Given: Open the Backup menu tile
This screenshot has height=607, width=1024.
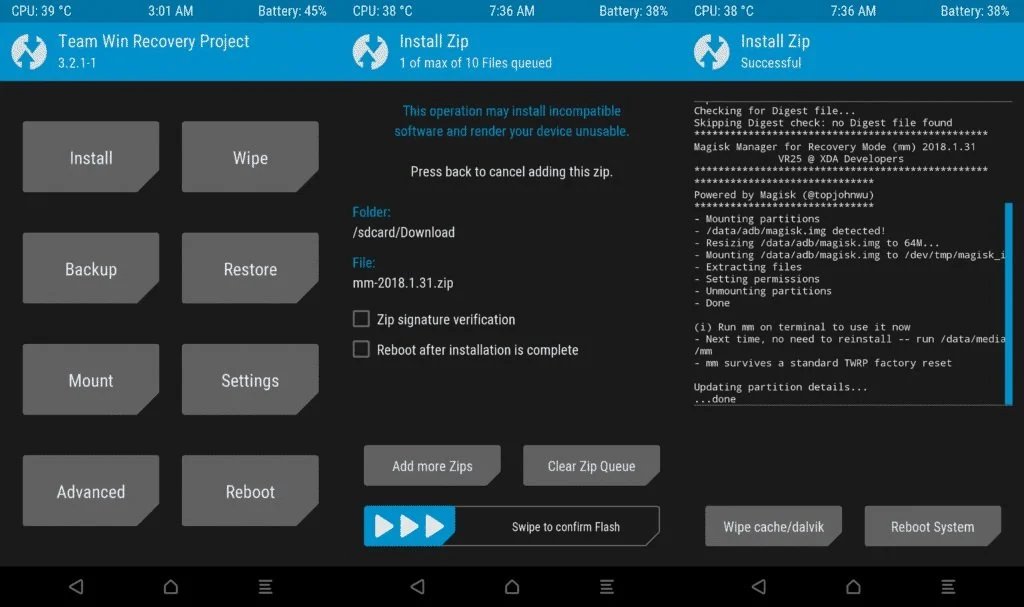Looking at the screenshot, I should [90, 268].
